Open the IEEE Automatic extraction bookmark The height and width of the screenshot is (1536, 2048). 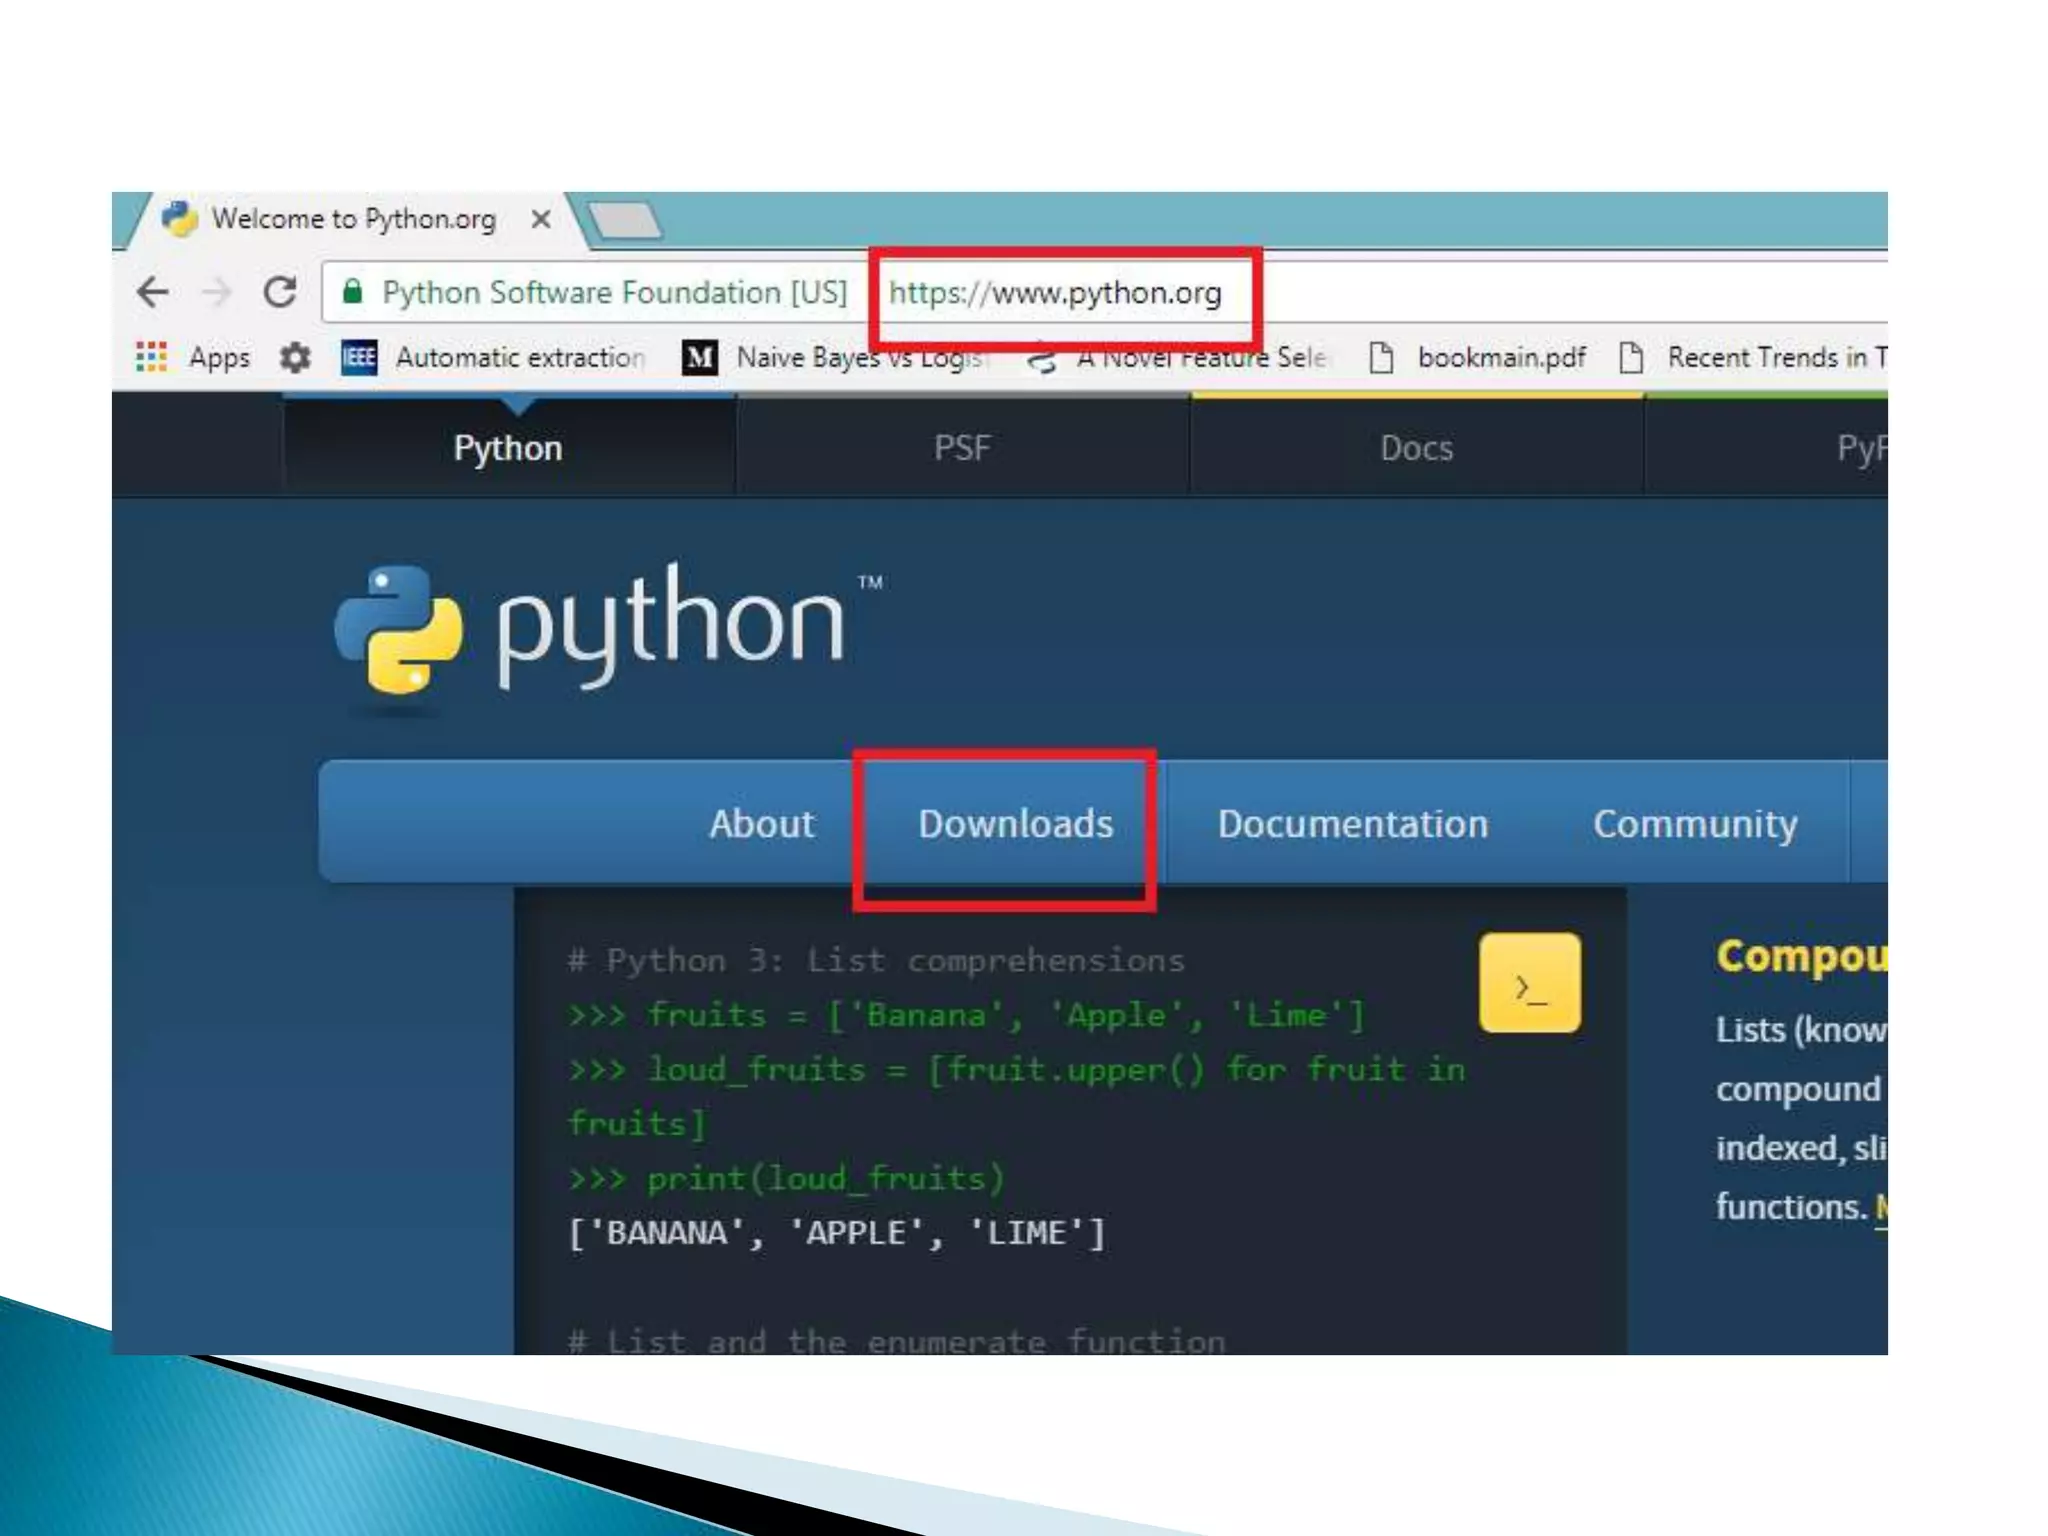[494, 357]
